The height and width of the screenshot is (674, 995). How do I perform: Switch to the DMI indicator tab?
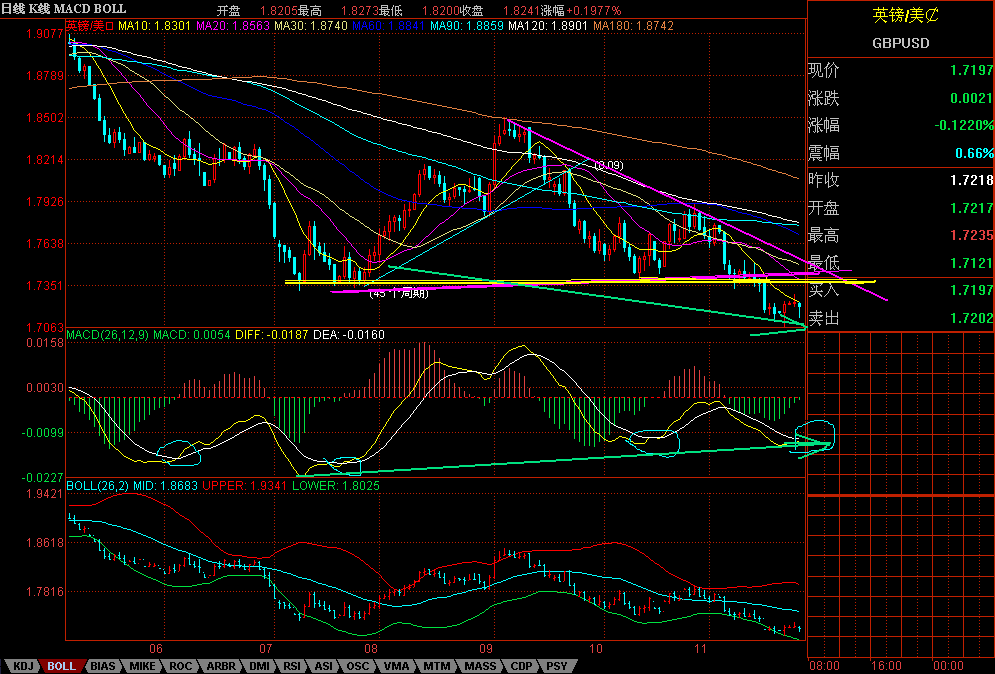click(259, 666)
